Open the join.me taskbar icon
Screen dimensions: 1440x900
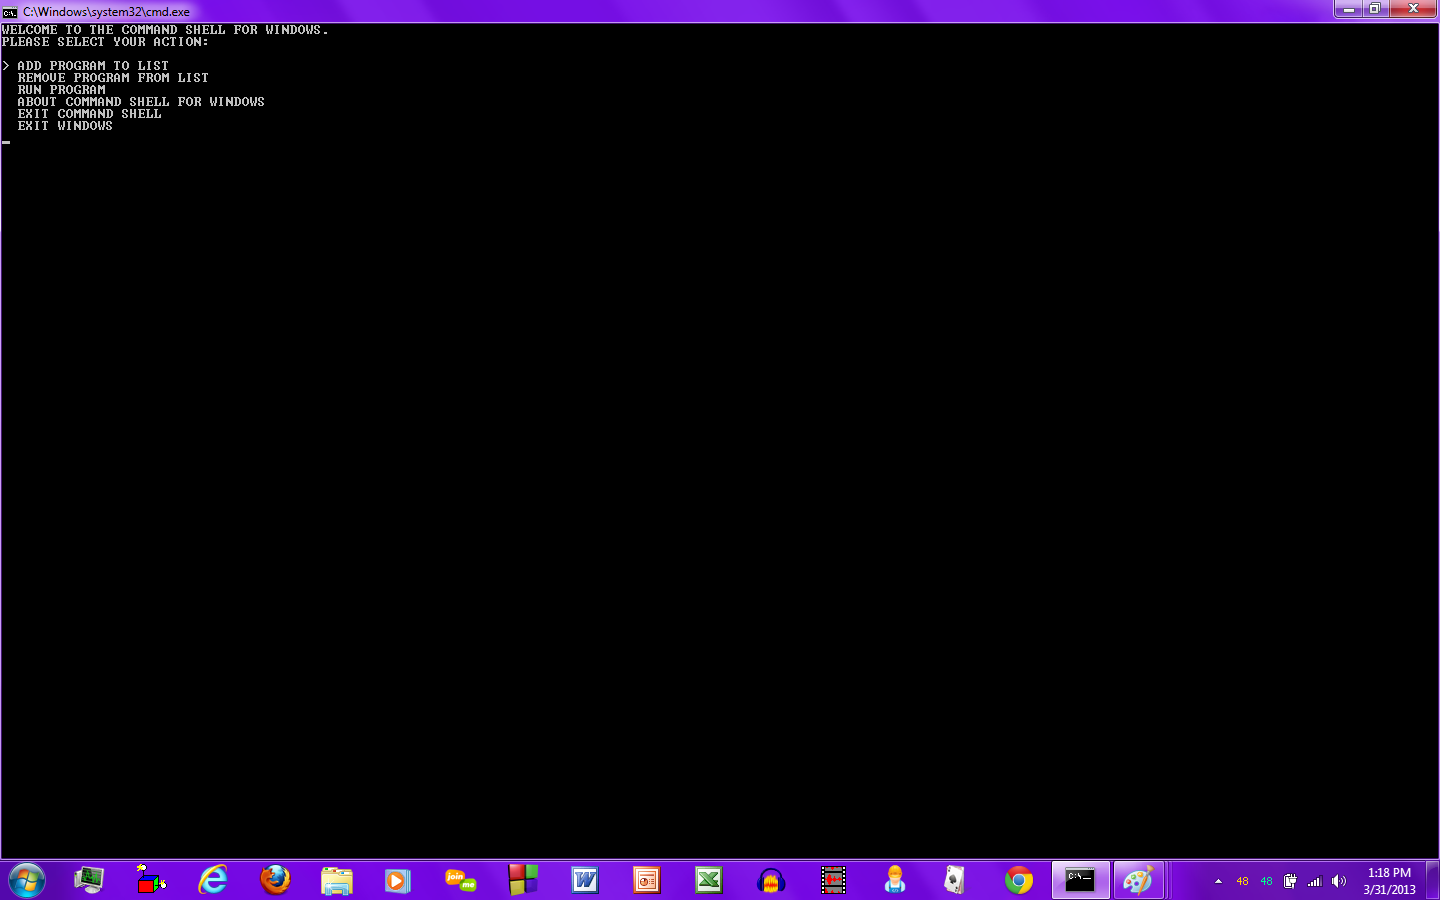click(460, 880)
